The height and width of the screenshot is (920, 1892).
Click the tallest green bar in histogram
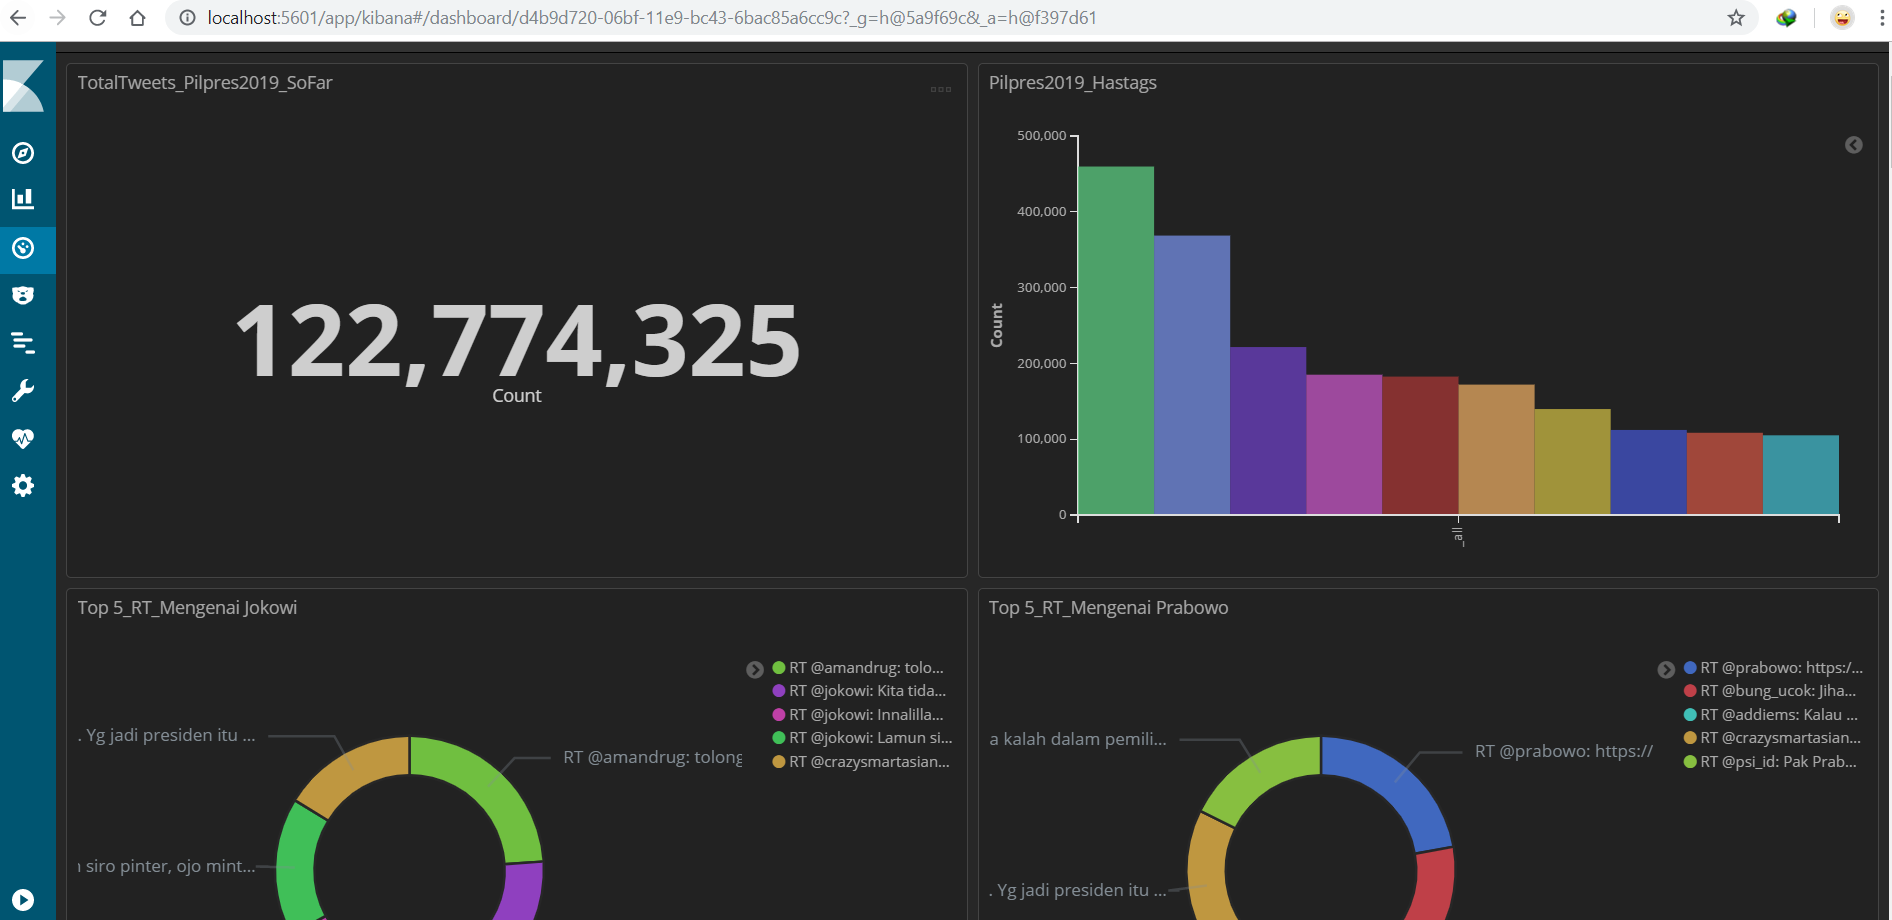pos(1116,340)
